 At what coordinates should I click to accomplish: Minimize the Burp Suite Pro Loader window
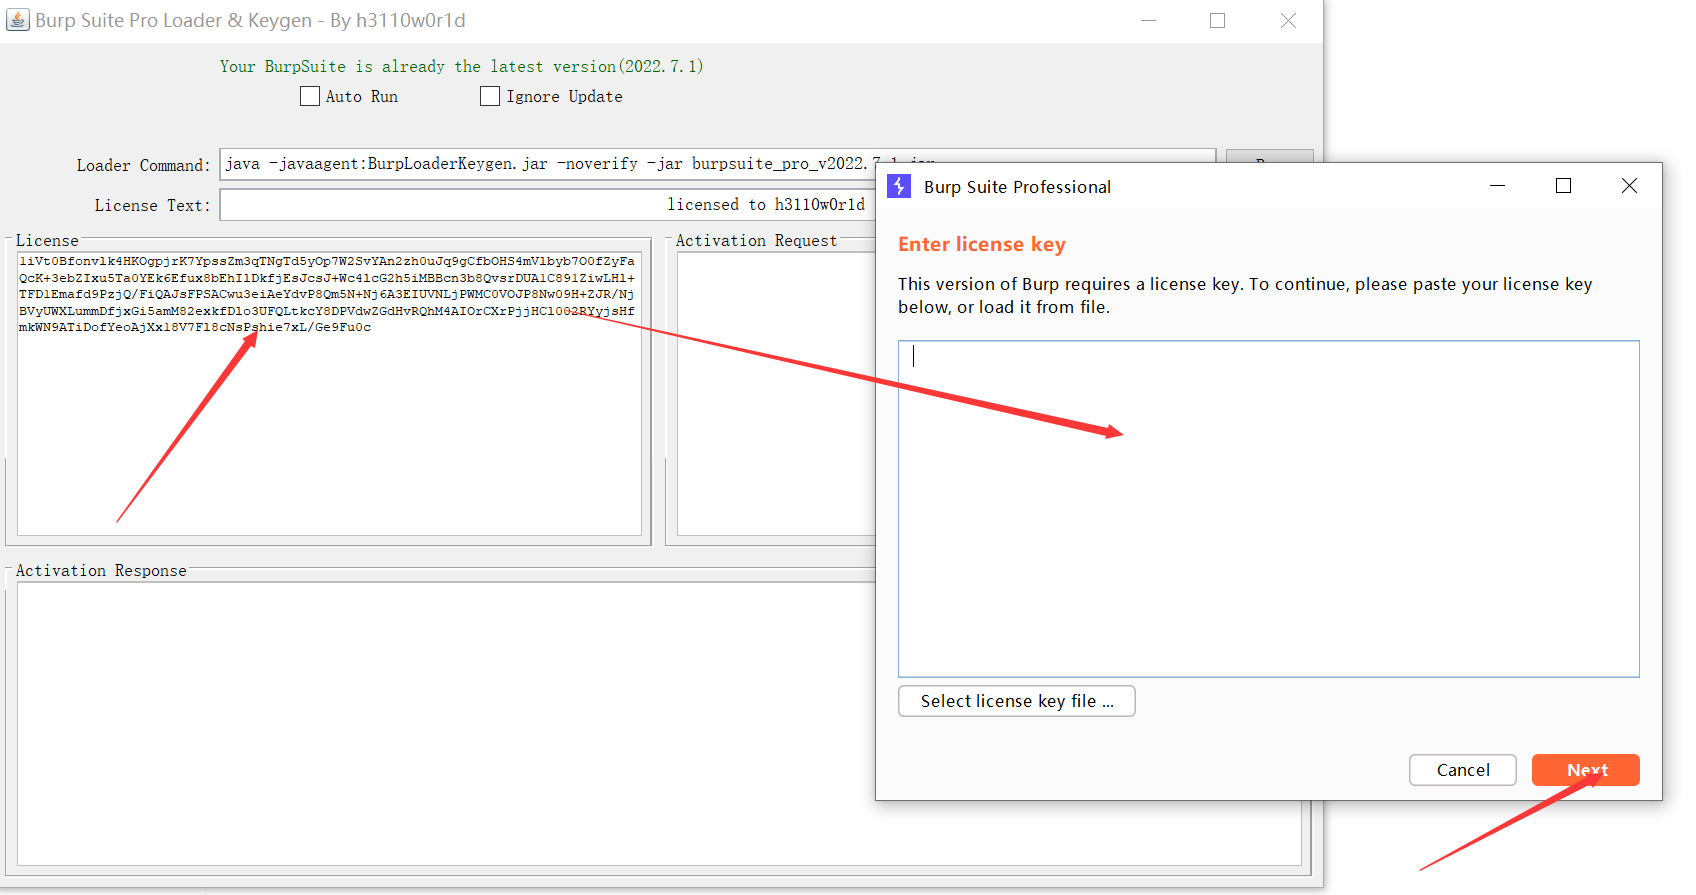click(1148, 20)
